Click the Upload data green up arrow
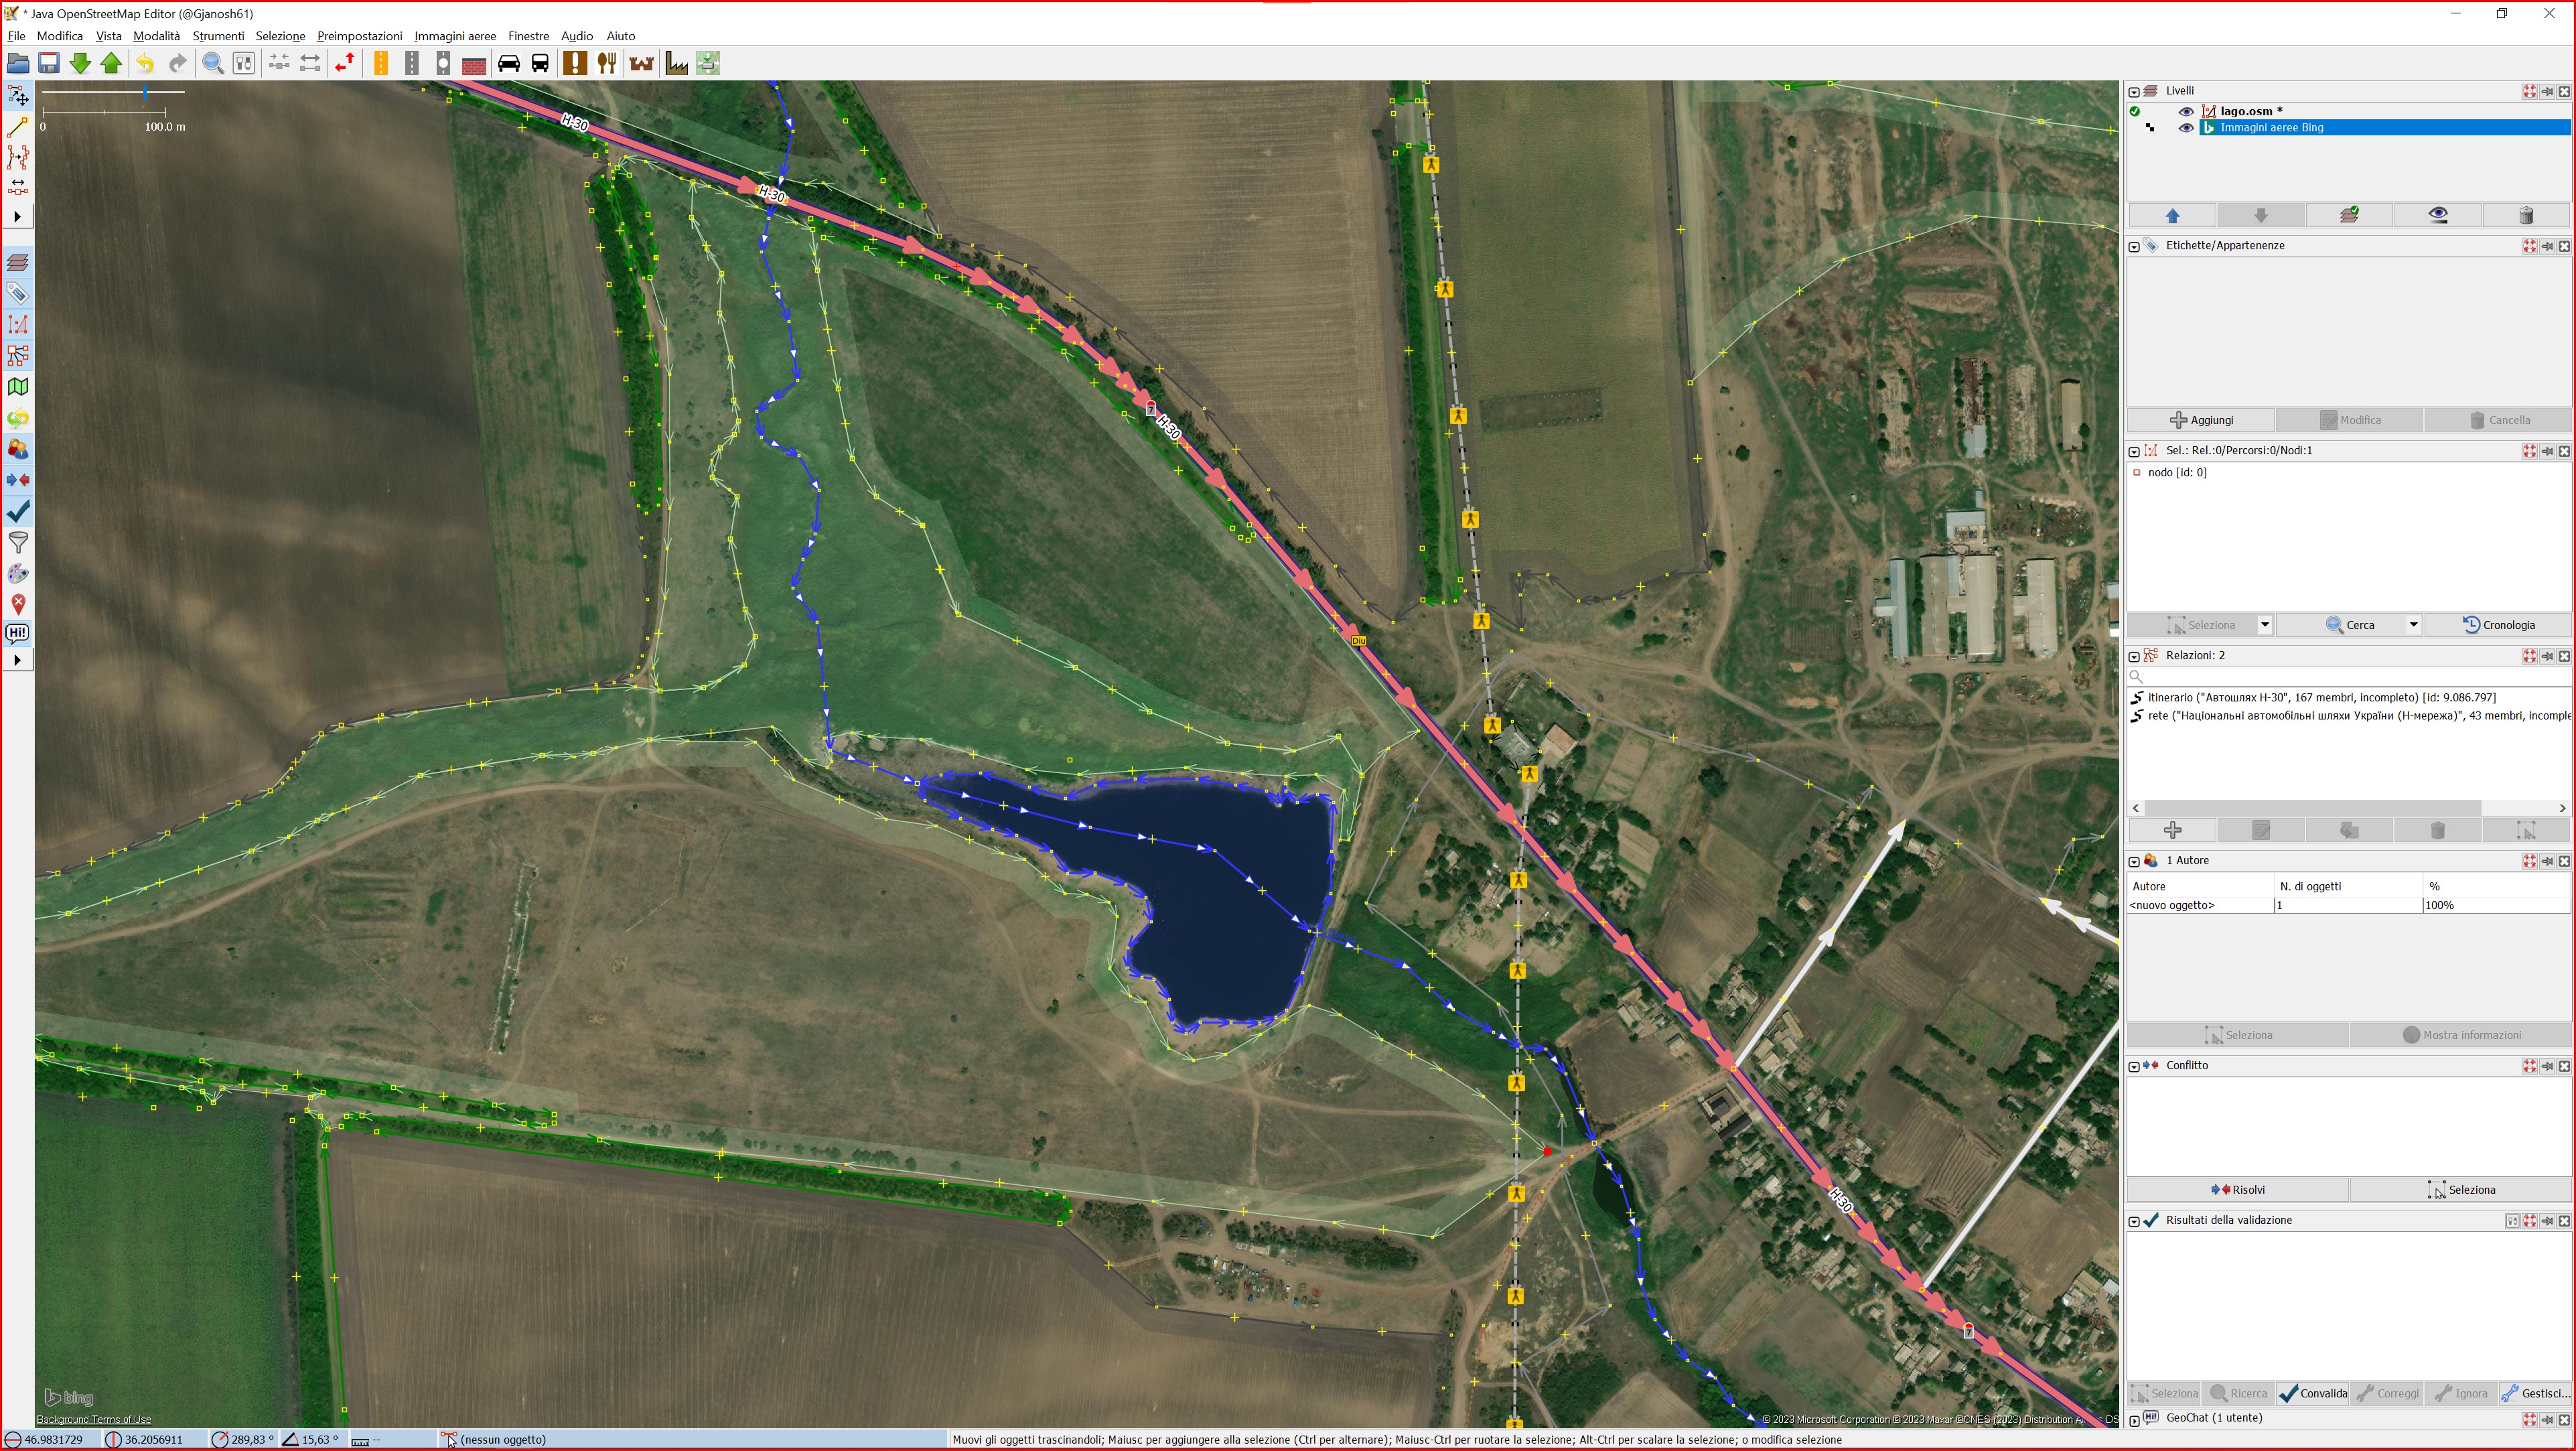 click(111, 64)
